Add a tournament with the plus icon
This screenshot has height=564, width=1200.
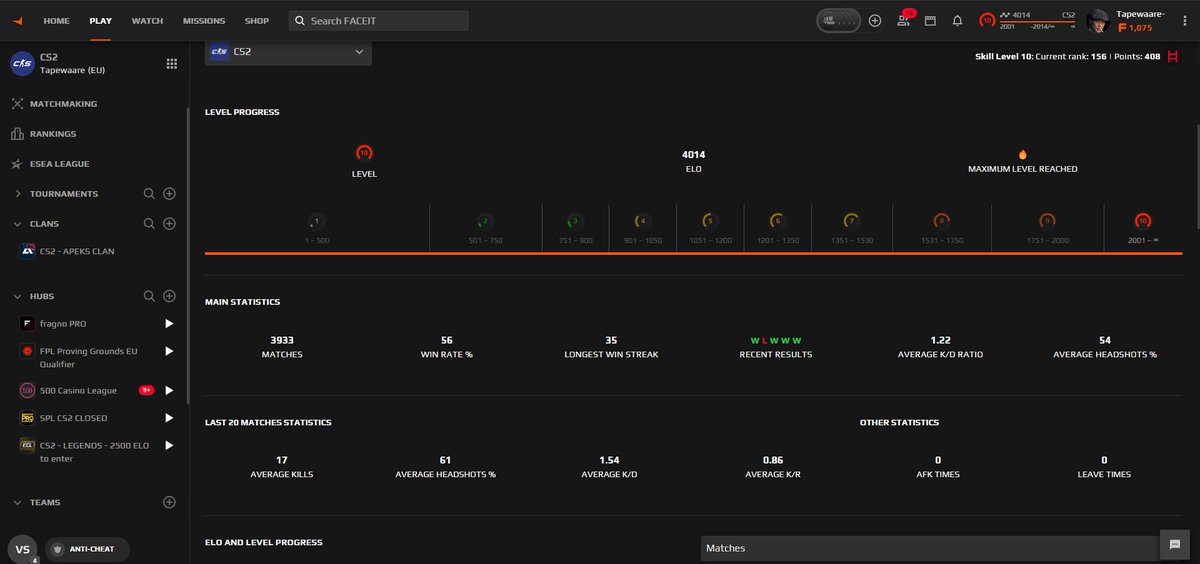click(170, 194)
